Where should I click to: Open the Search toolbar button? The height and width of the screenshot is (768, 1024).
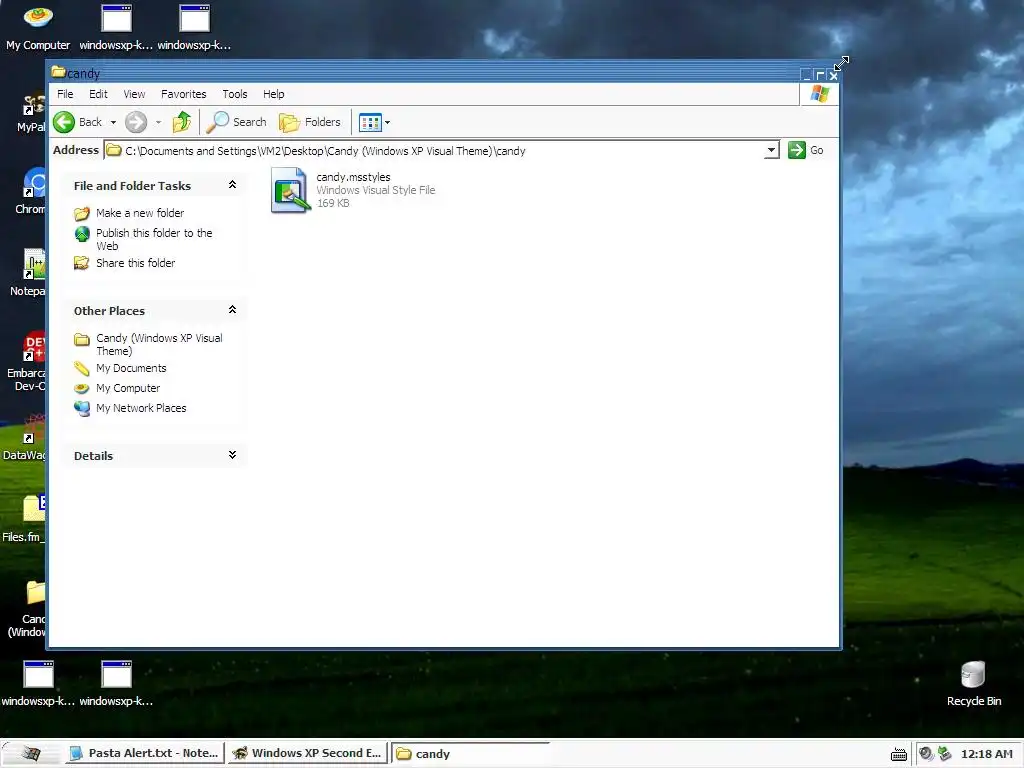point(236,122)
